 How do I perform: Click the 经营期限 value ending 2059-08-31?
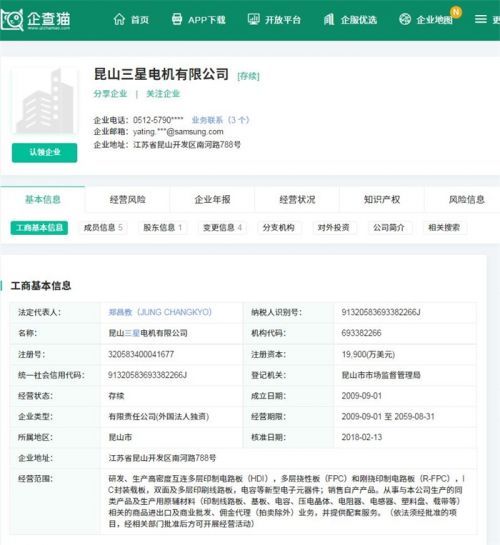click(x=388, y=416)
